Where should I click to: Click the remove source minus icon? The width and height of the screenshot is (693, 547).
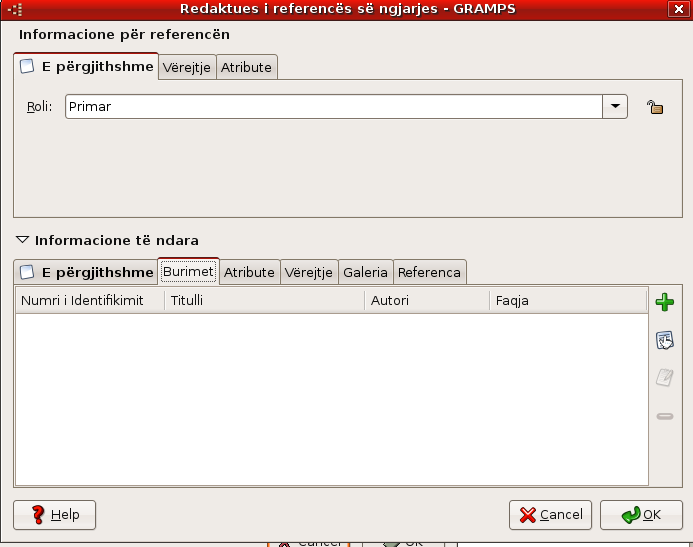click(664, 416)
